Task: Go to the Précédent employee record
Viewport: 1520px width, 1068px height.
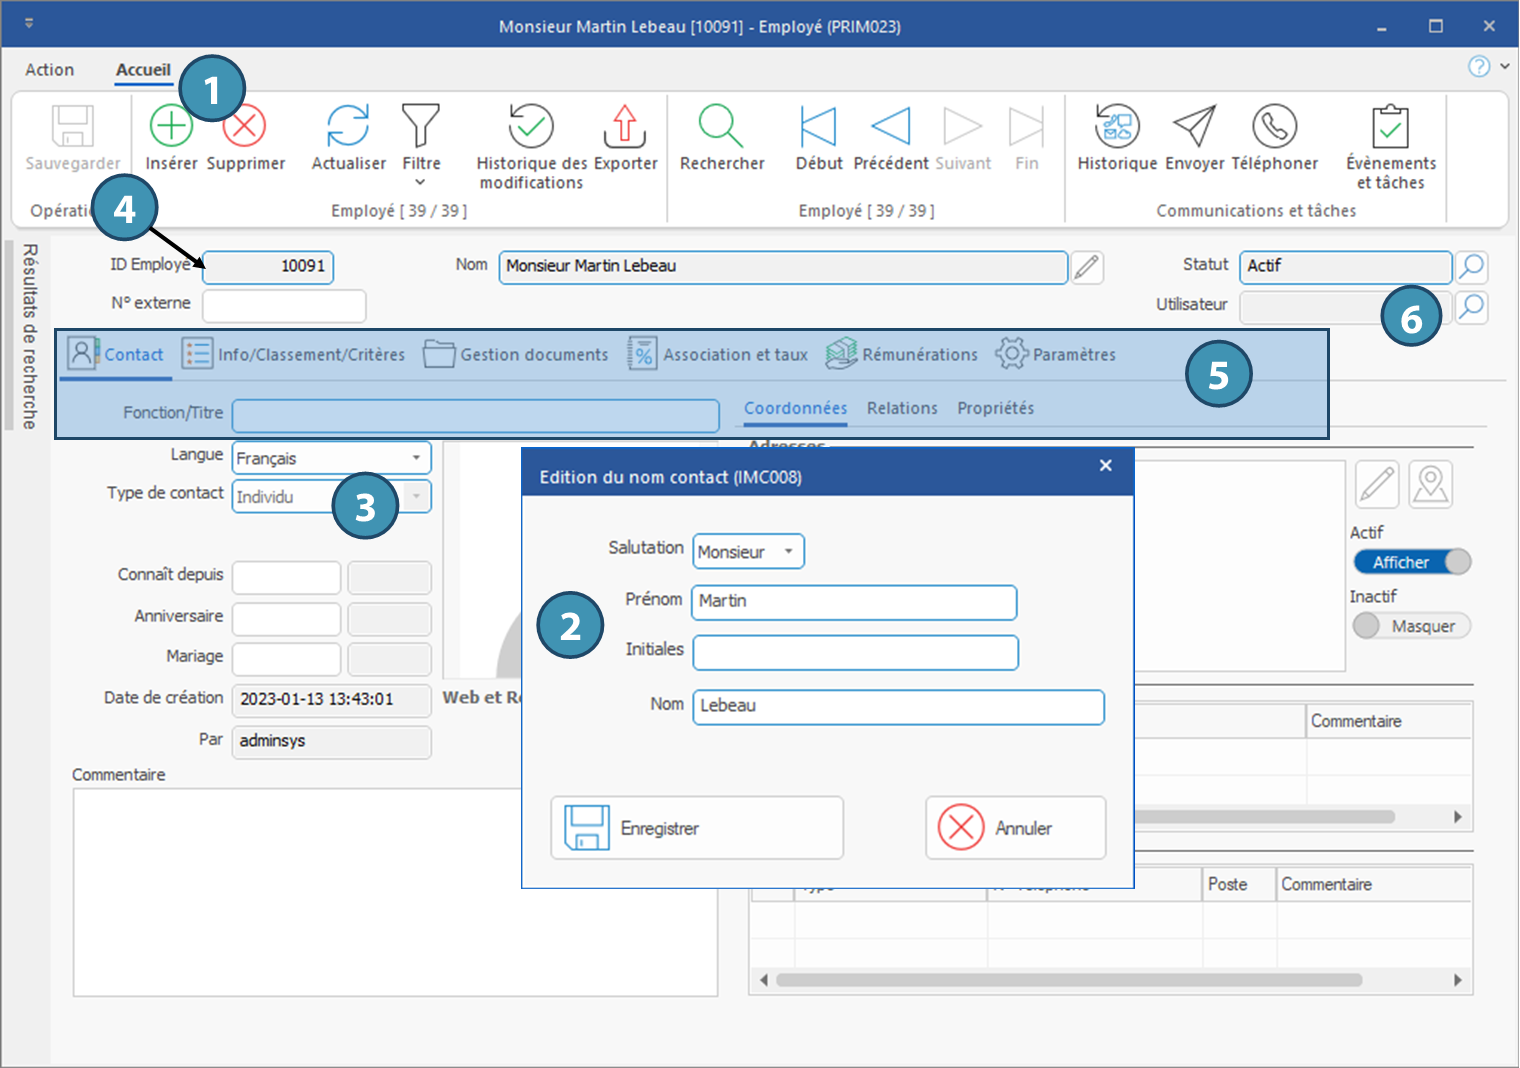Action: click(890, 127)
